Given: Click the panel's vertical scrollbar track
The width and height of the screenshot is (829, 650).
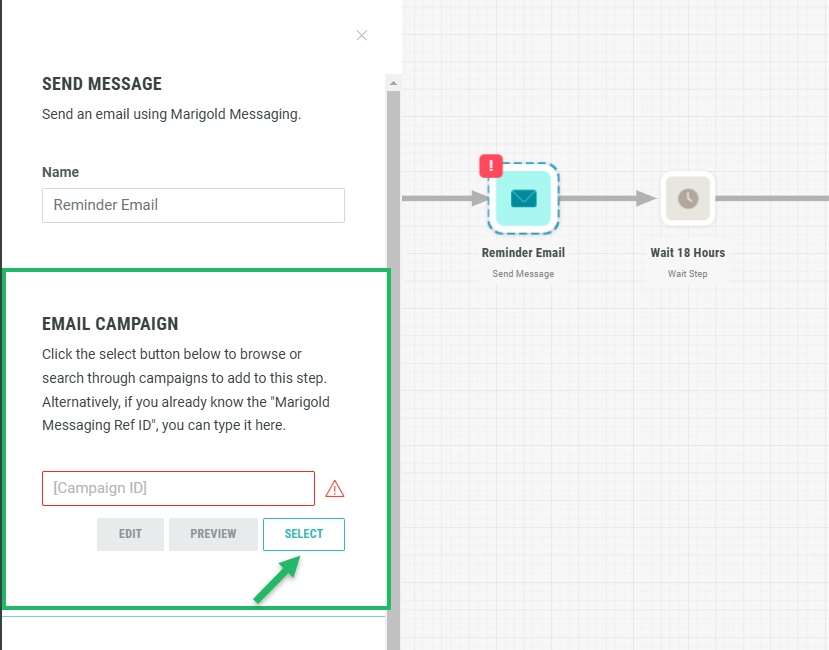Looking at the screenshot, I should tap(394, 350).
